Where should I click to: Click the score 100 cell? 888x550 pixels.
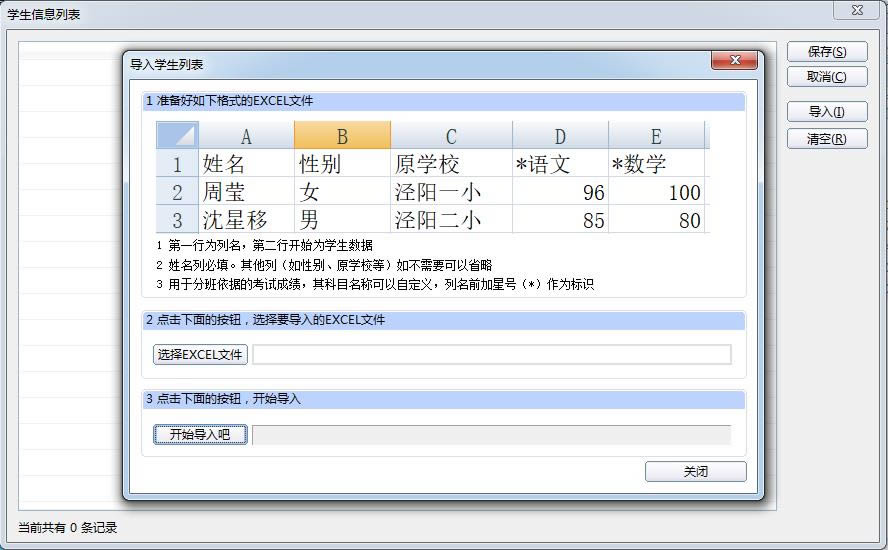click(656, 191)
